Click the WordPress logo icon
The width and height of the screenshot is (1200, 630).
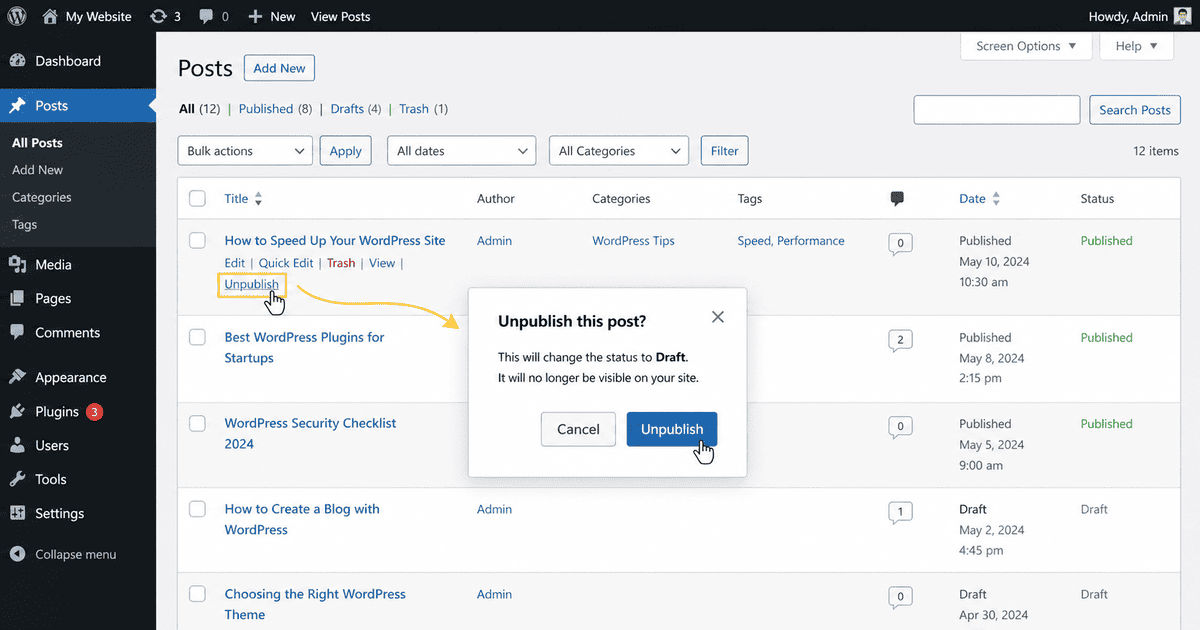16,16
